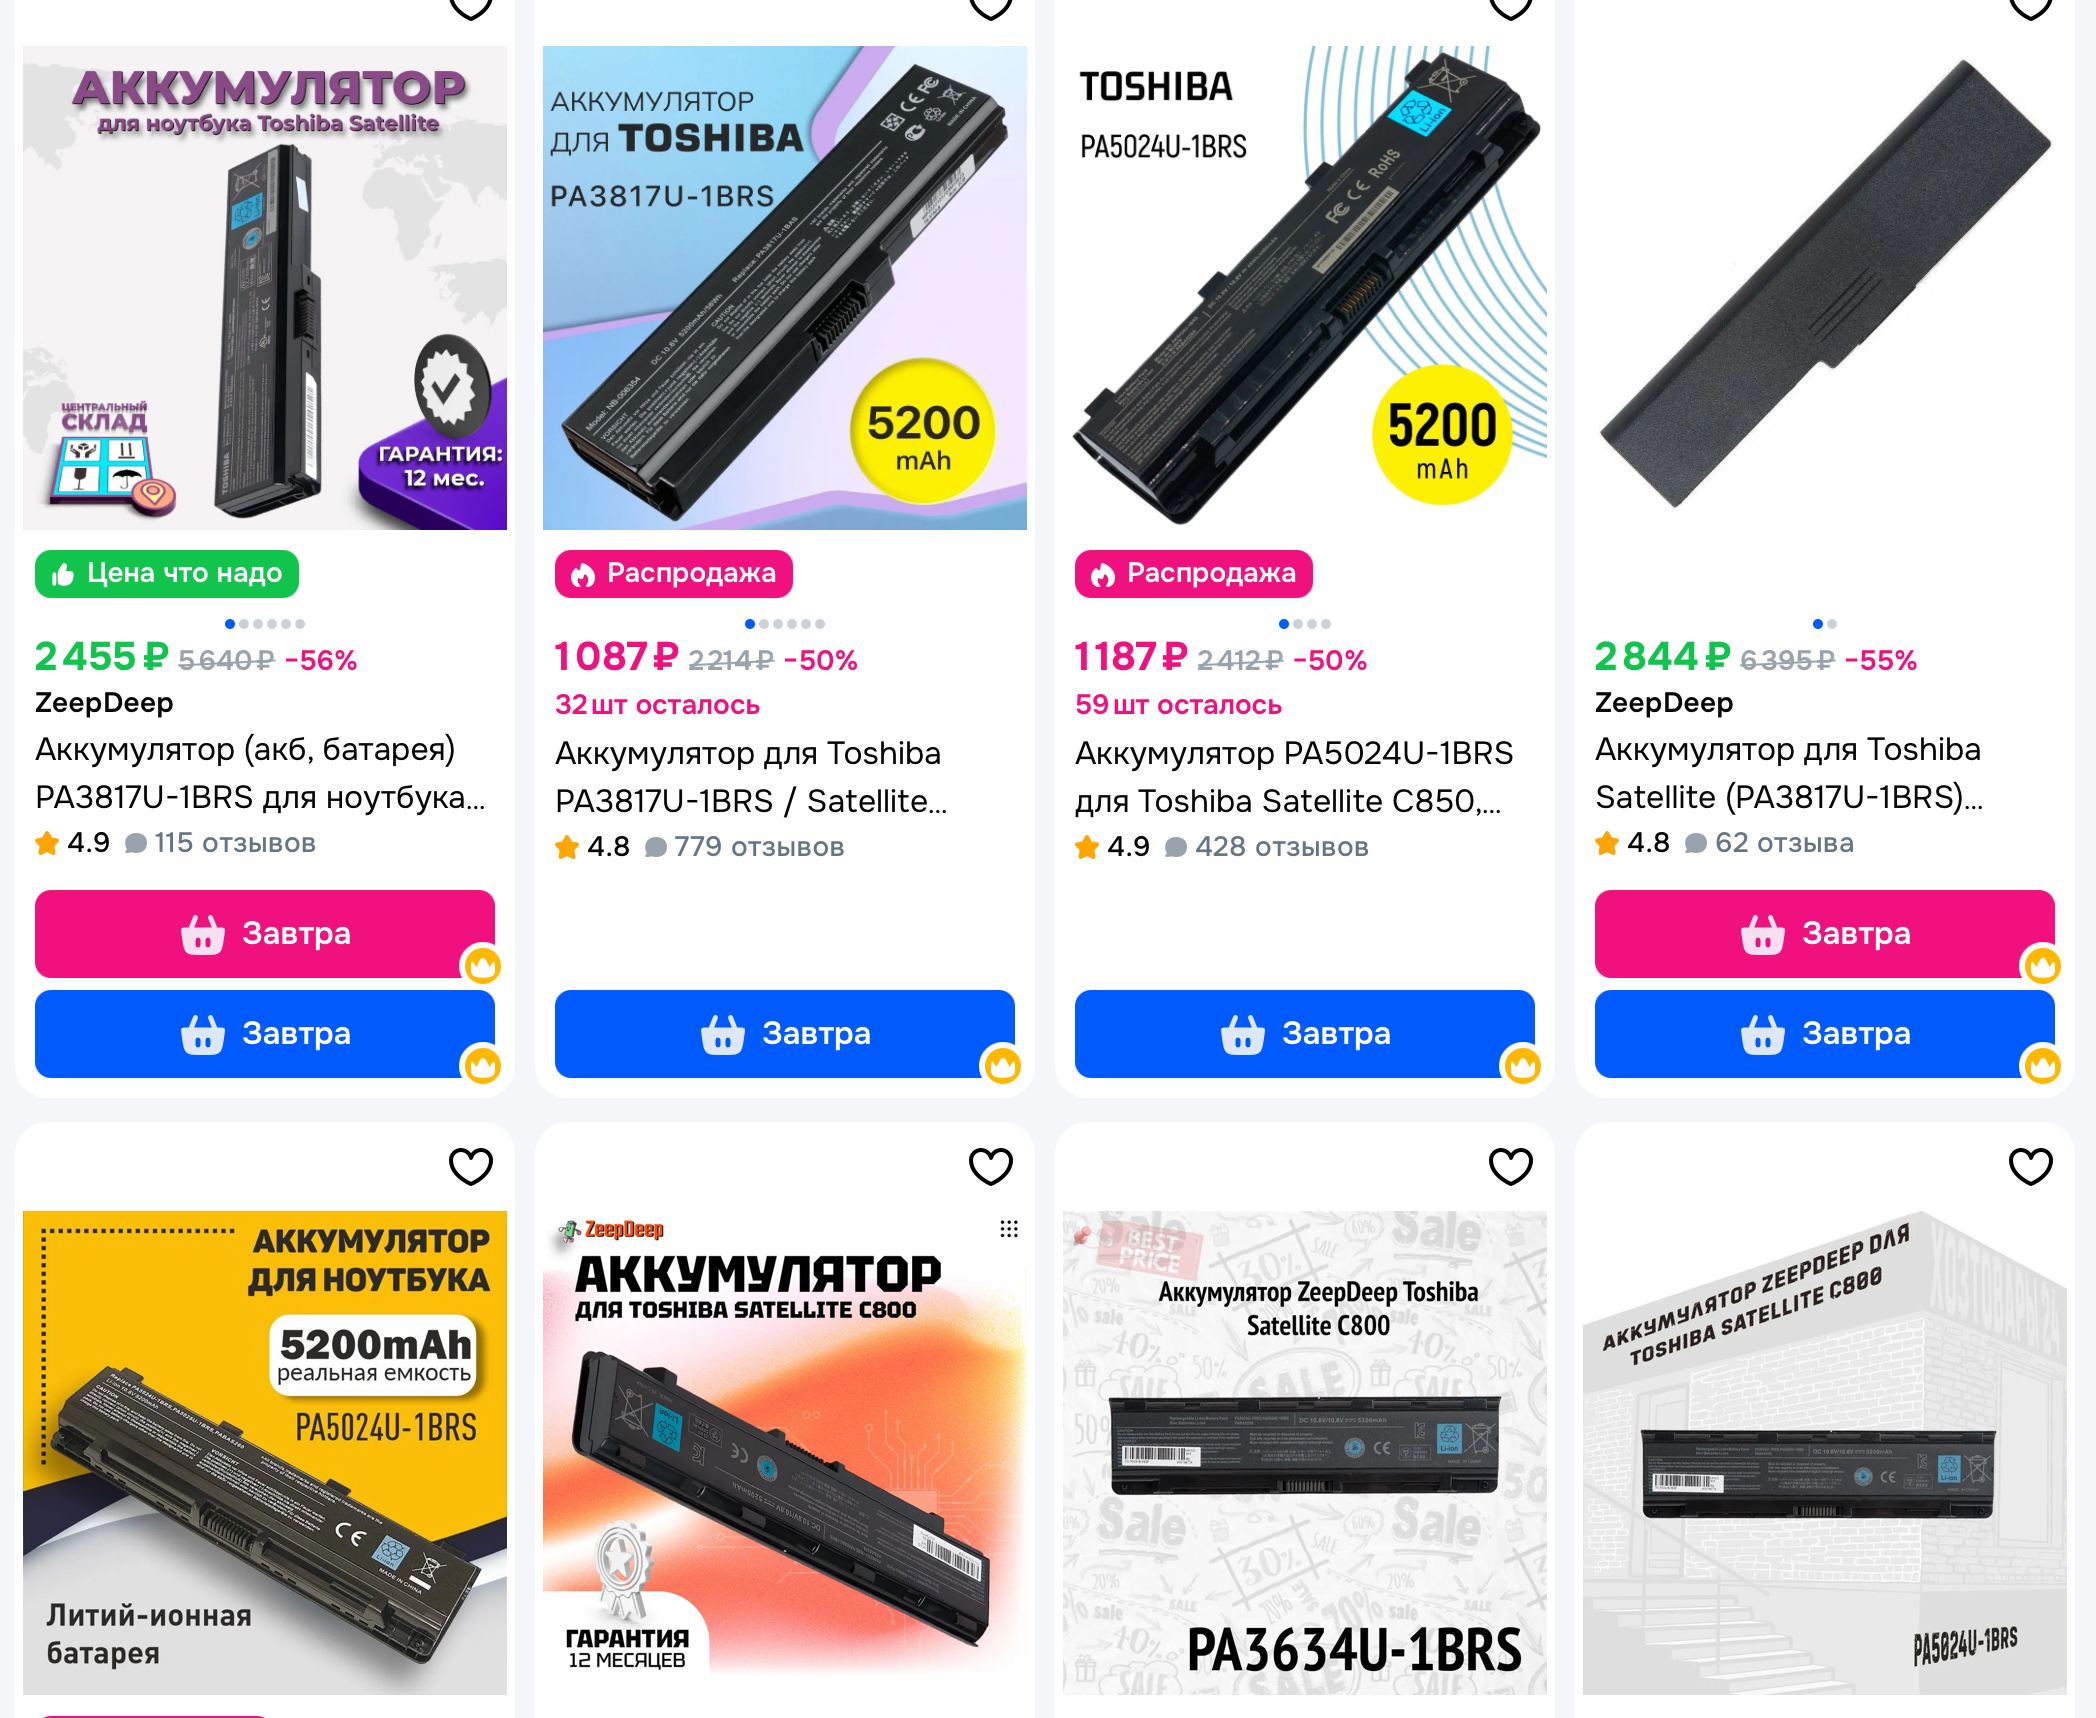
Task: Click crown badge on 1087 ₽ product's blue button
Action: 1003,1066
